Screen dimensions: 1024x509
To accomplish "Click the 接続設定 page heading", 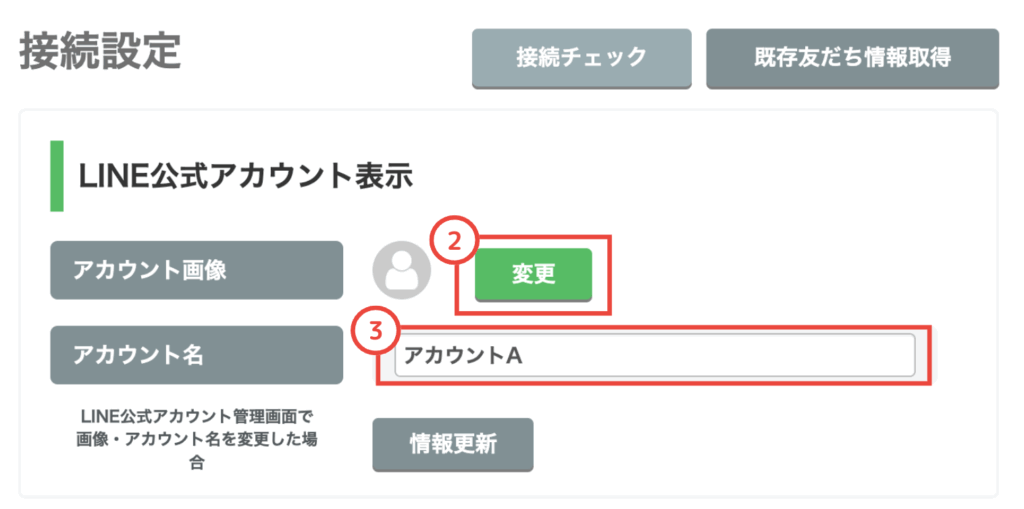I will 100,52.
